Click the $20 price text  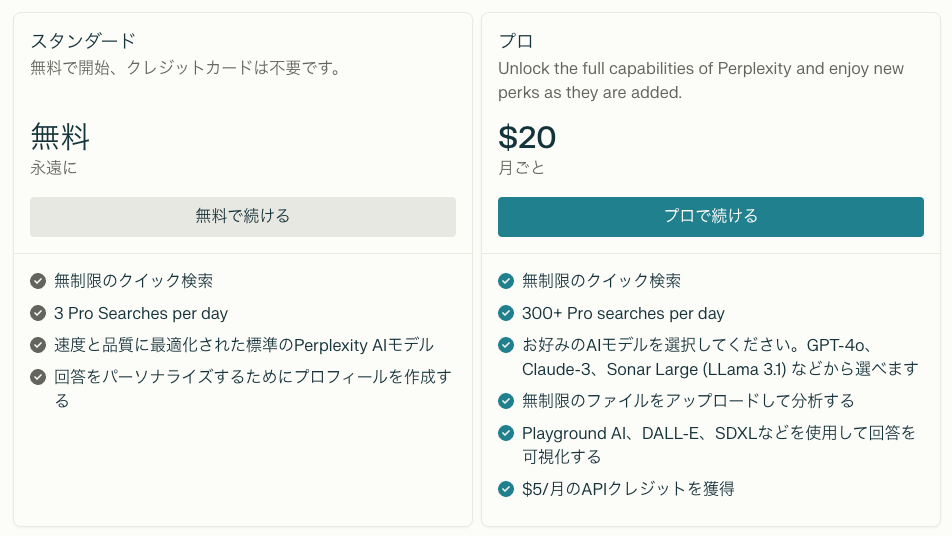point(527,137)
